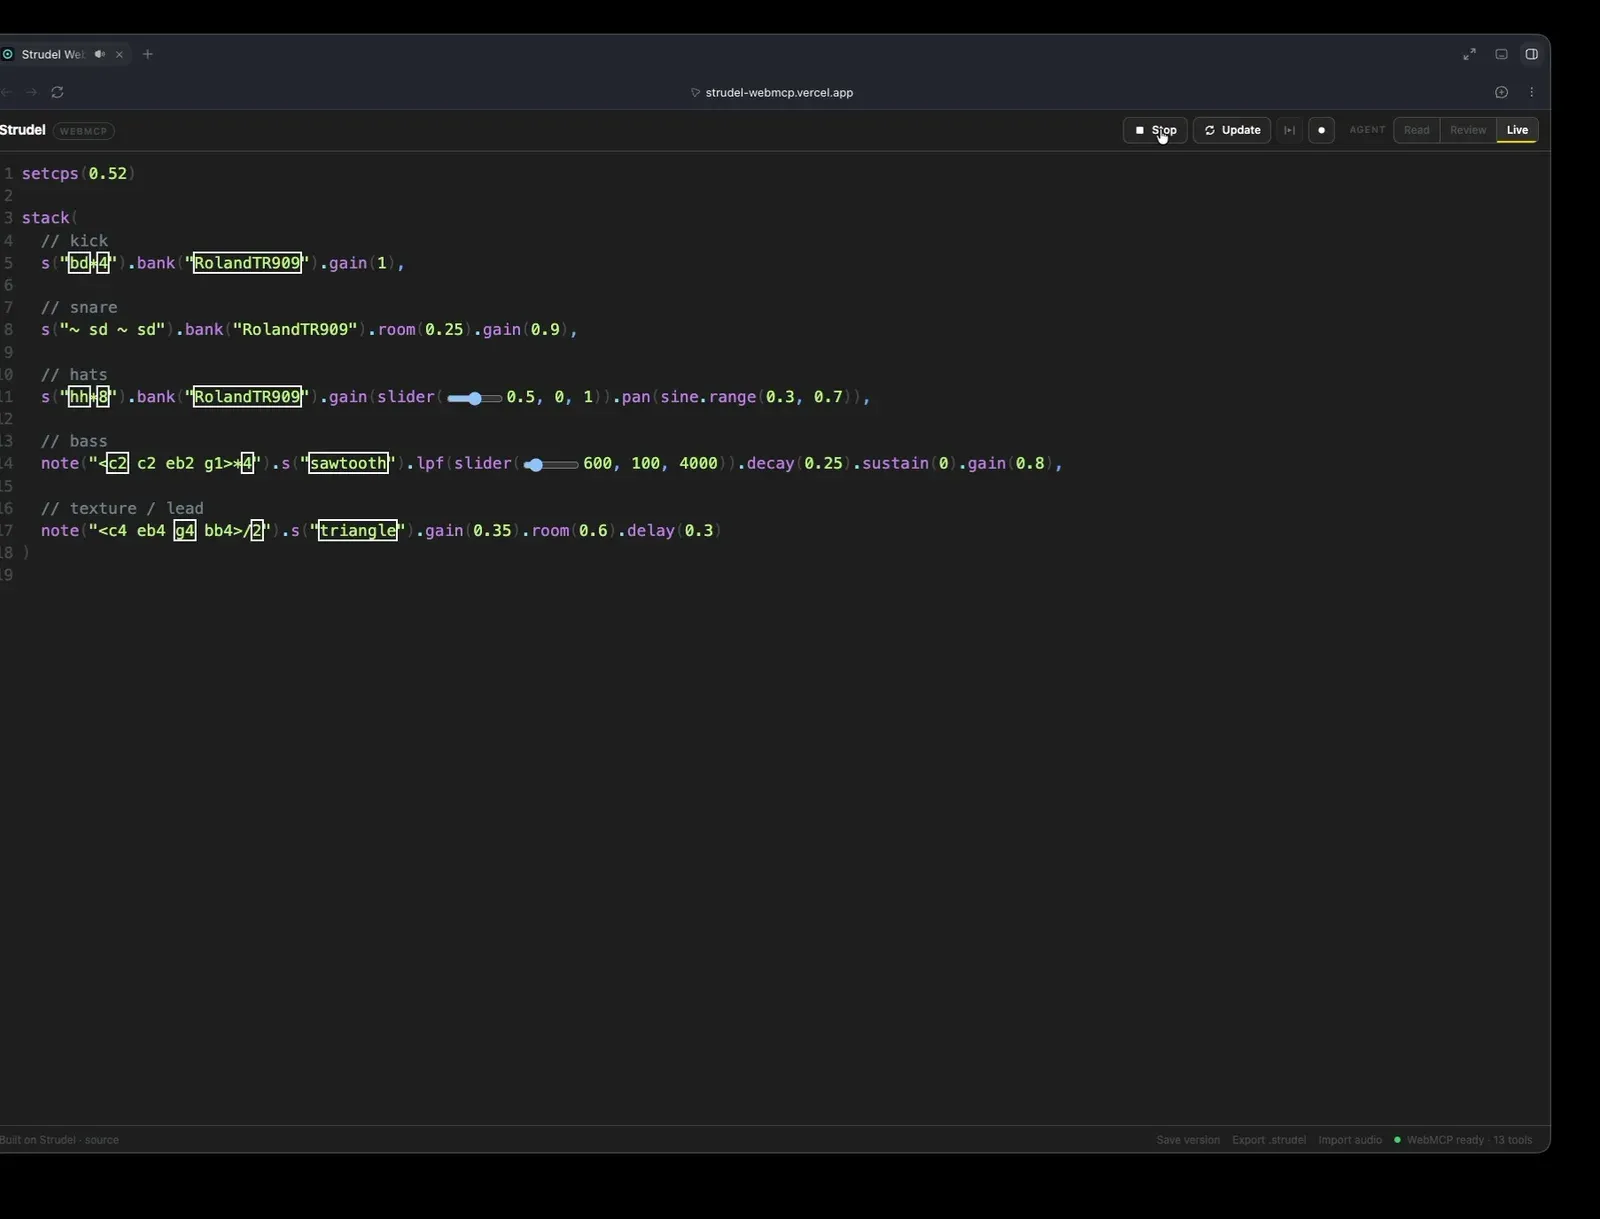The width and height of the screenshot is (1600, 1219).
Task: Click the WEBMCP badge
Action: 83,131
